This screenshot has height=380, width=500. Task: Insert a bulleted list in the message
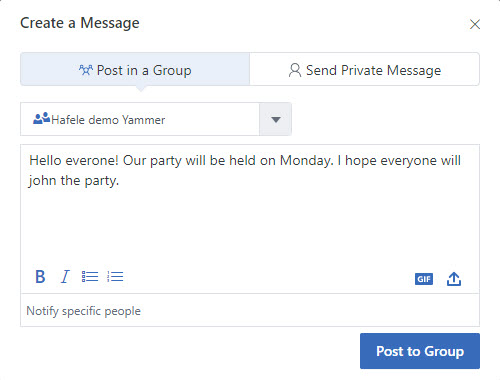90,277
